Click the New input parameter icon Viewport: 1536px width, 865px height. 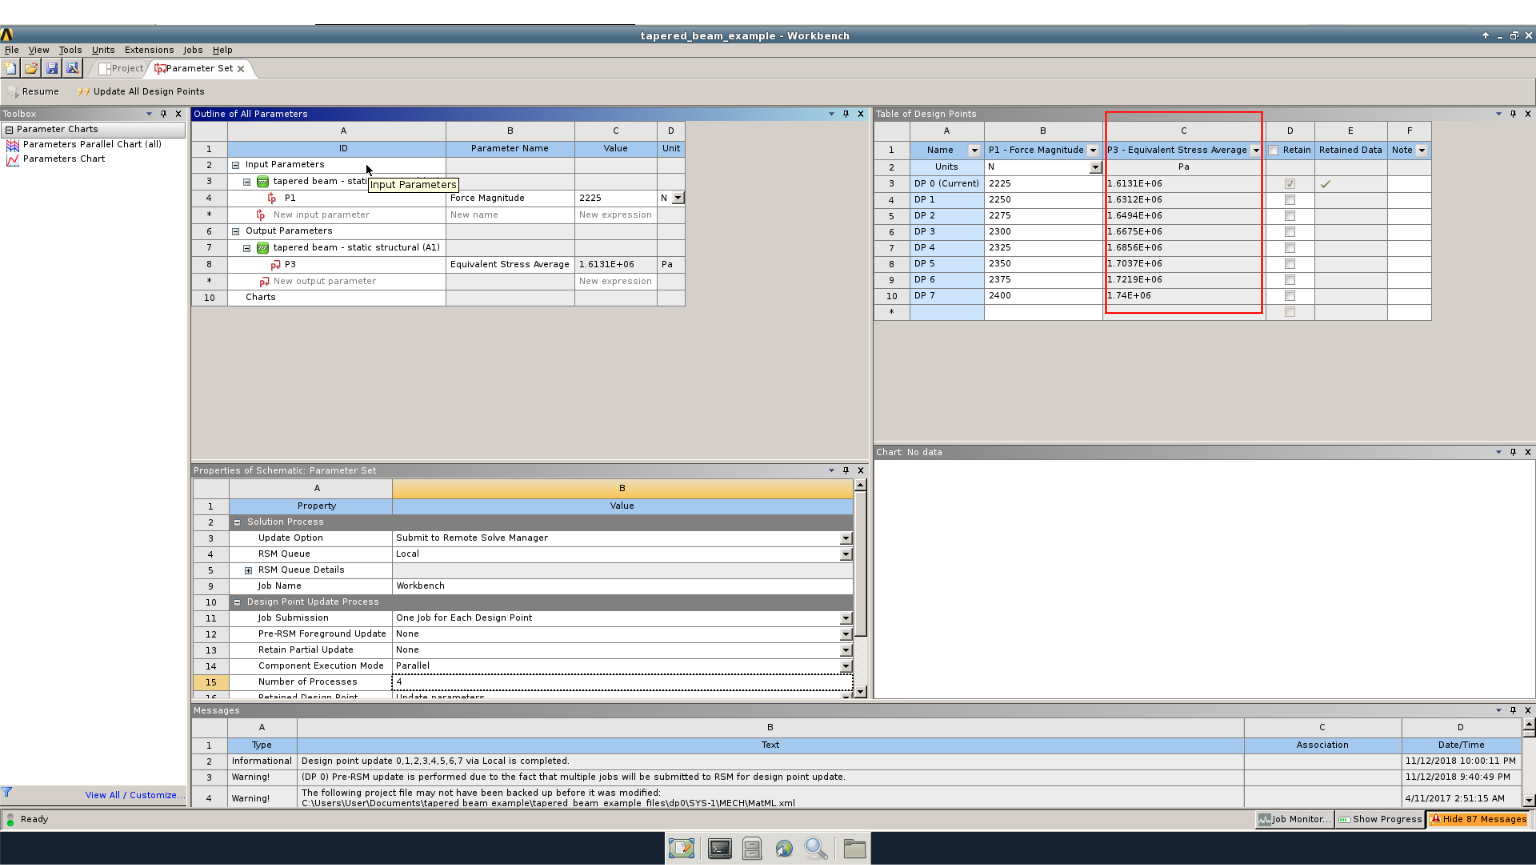point(261,215)
